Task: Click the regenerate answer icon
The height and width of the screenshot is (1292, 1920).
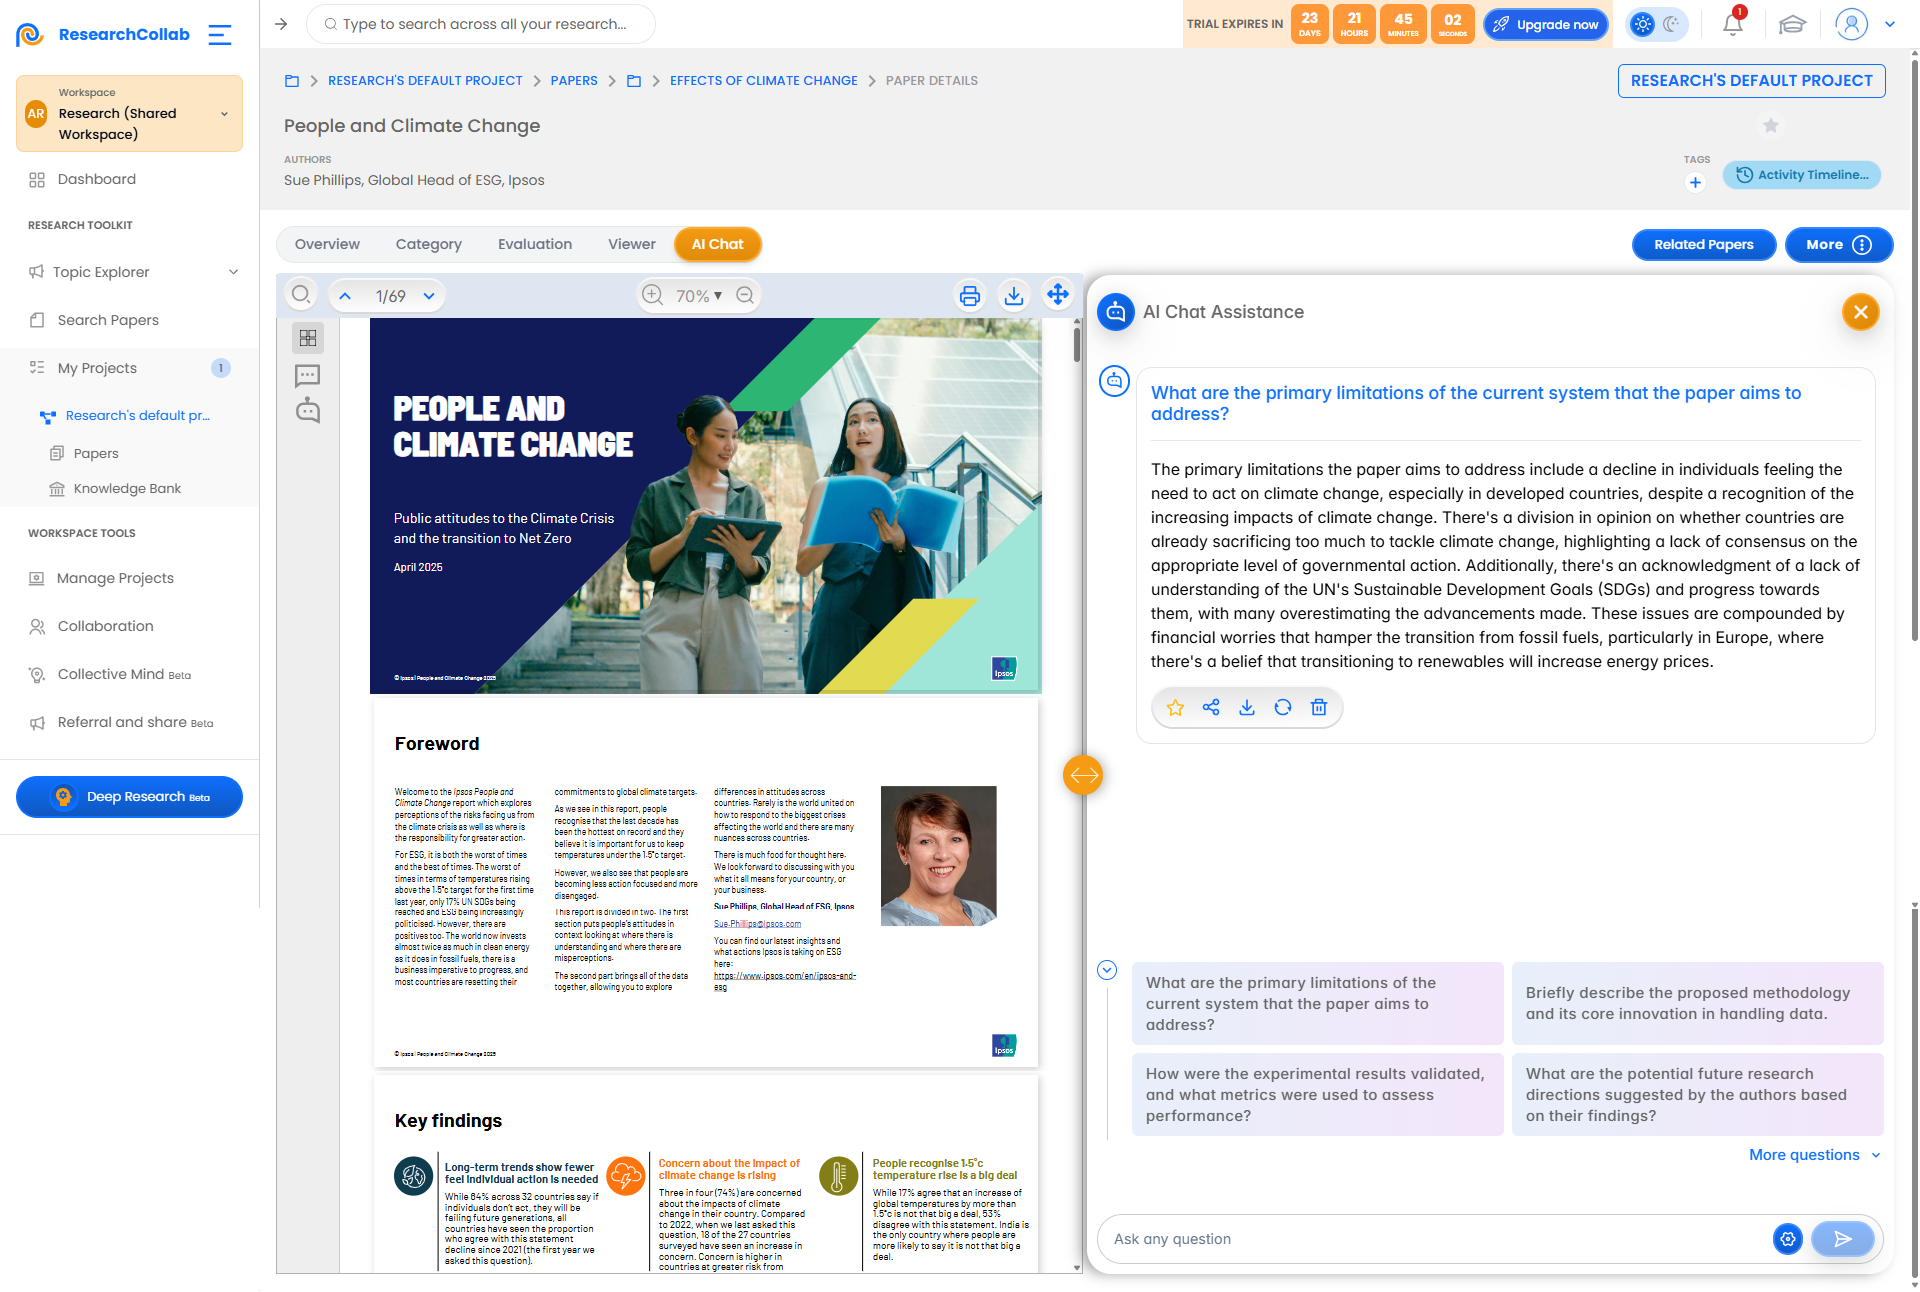Action: (1283, 708)
